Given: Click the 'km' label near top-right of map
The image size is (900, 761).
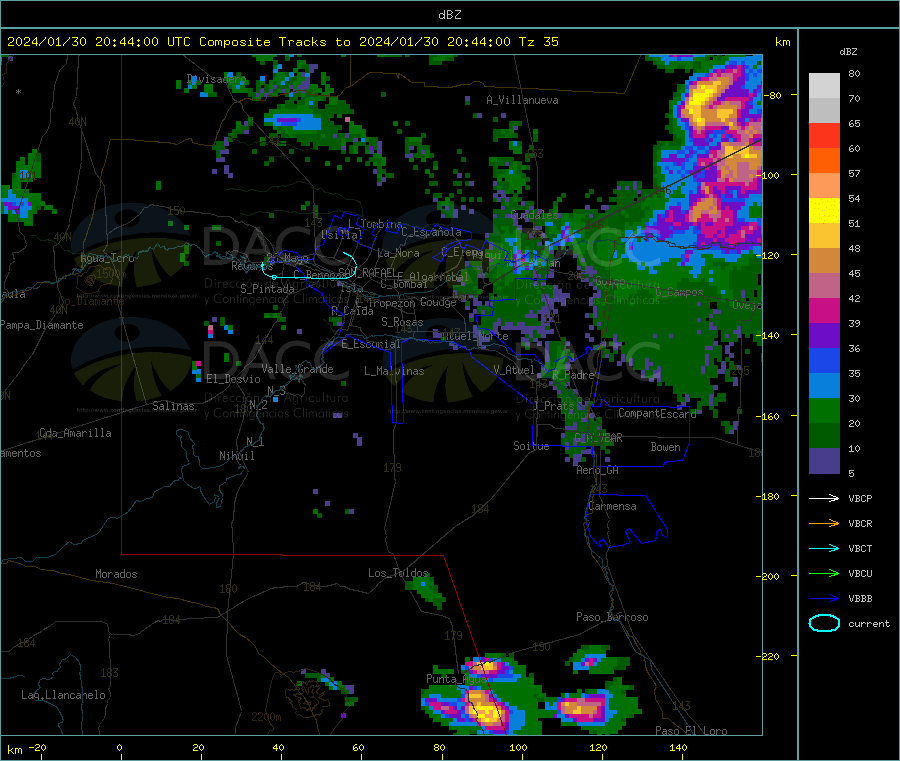Looking at the screenshot, I should 782,42.
